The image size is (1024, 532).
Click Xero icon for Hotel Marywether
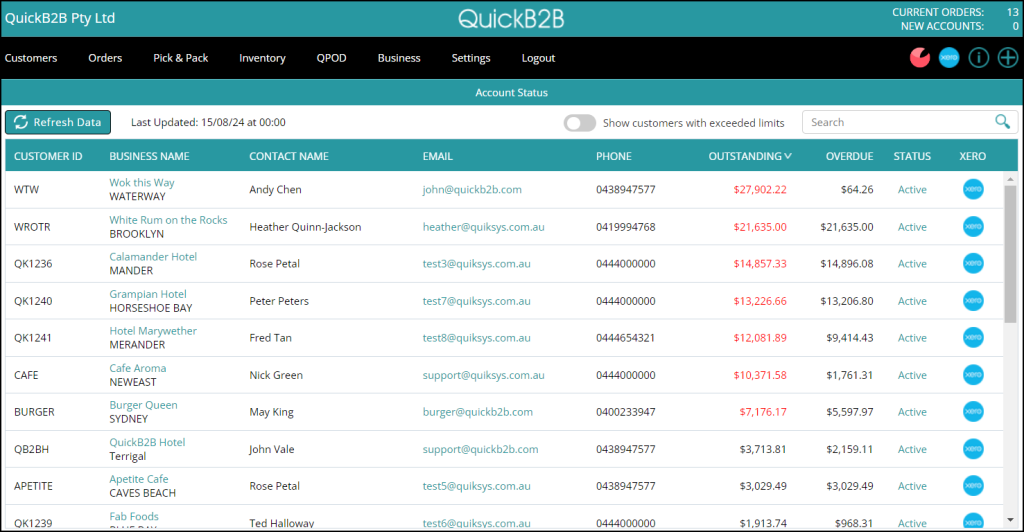(x=973, y=337)
